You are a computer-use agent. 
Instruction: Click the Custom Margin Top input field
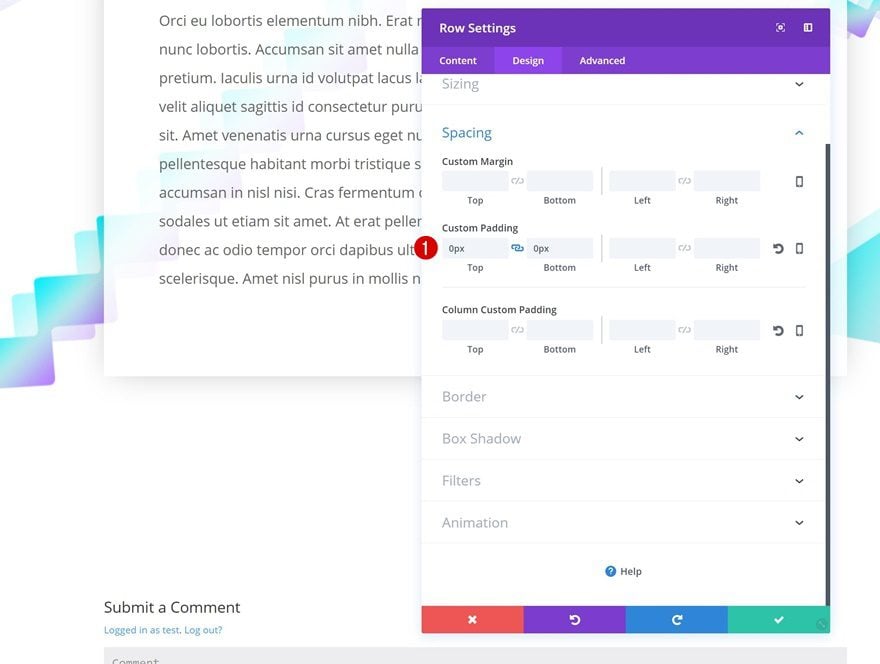pos(475,181)
